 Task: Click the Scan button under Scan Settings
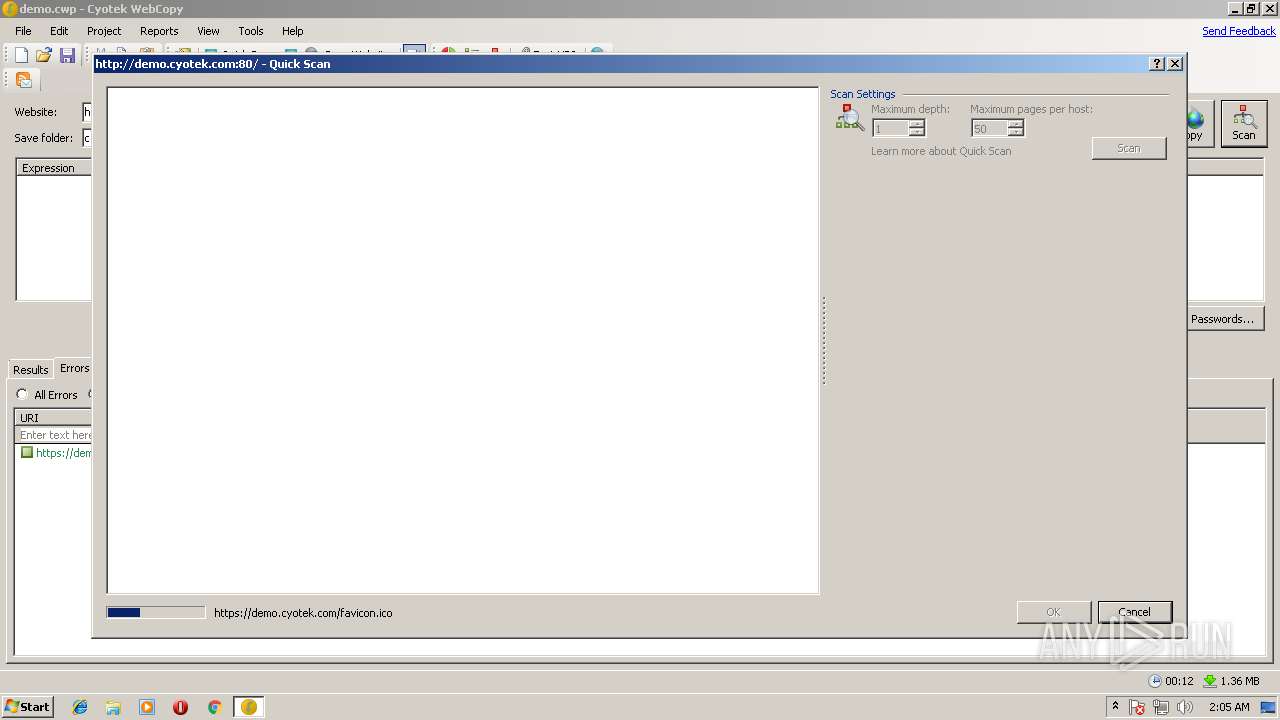1129,148
